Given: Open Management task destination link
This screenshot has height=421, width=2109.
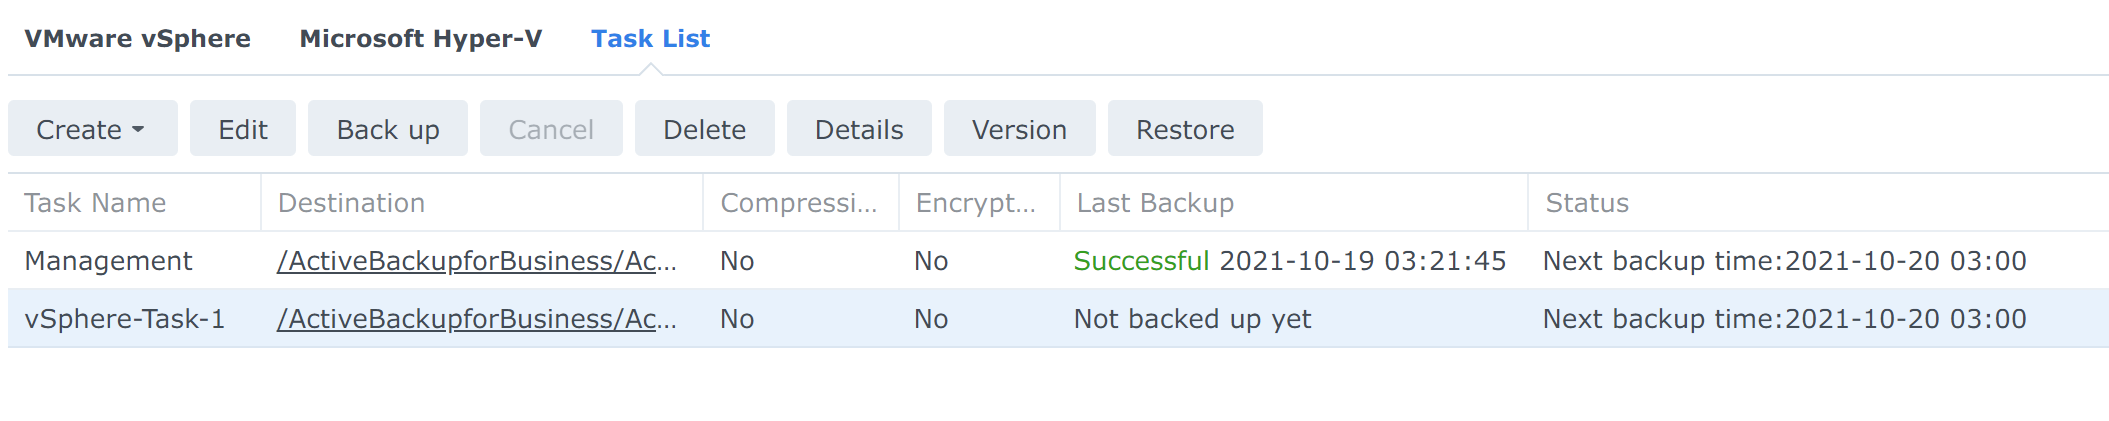Looking at the screenshot, I should [x=476, y=261].
